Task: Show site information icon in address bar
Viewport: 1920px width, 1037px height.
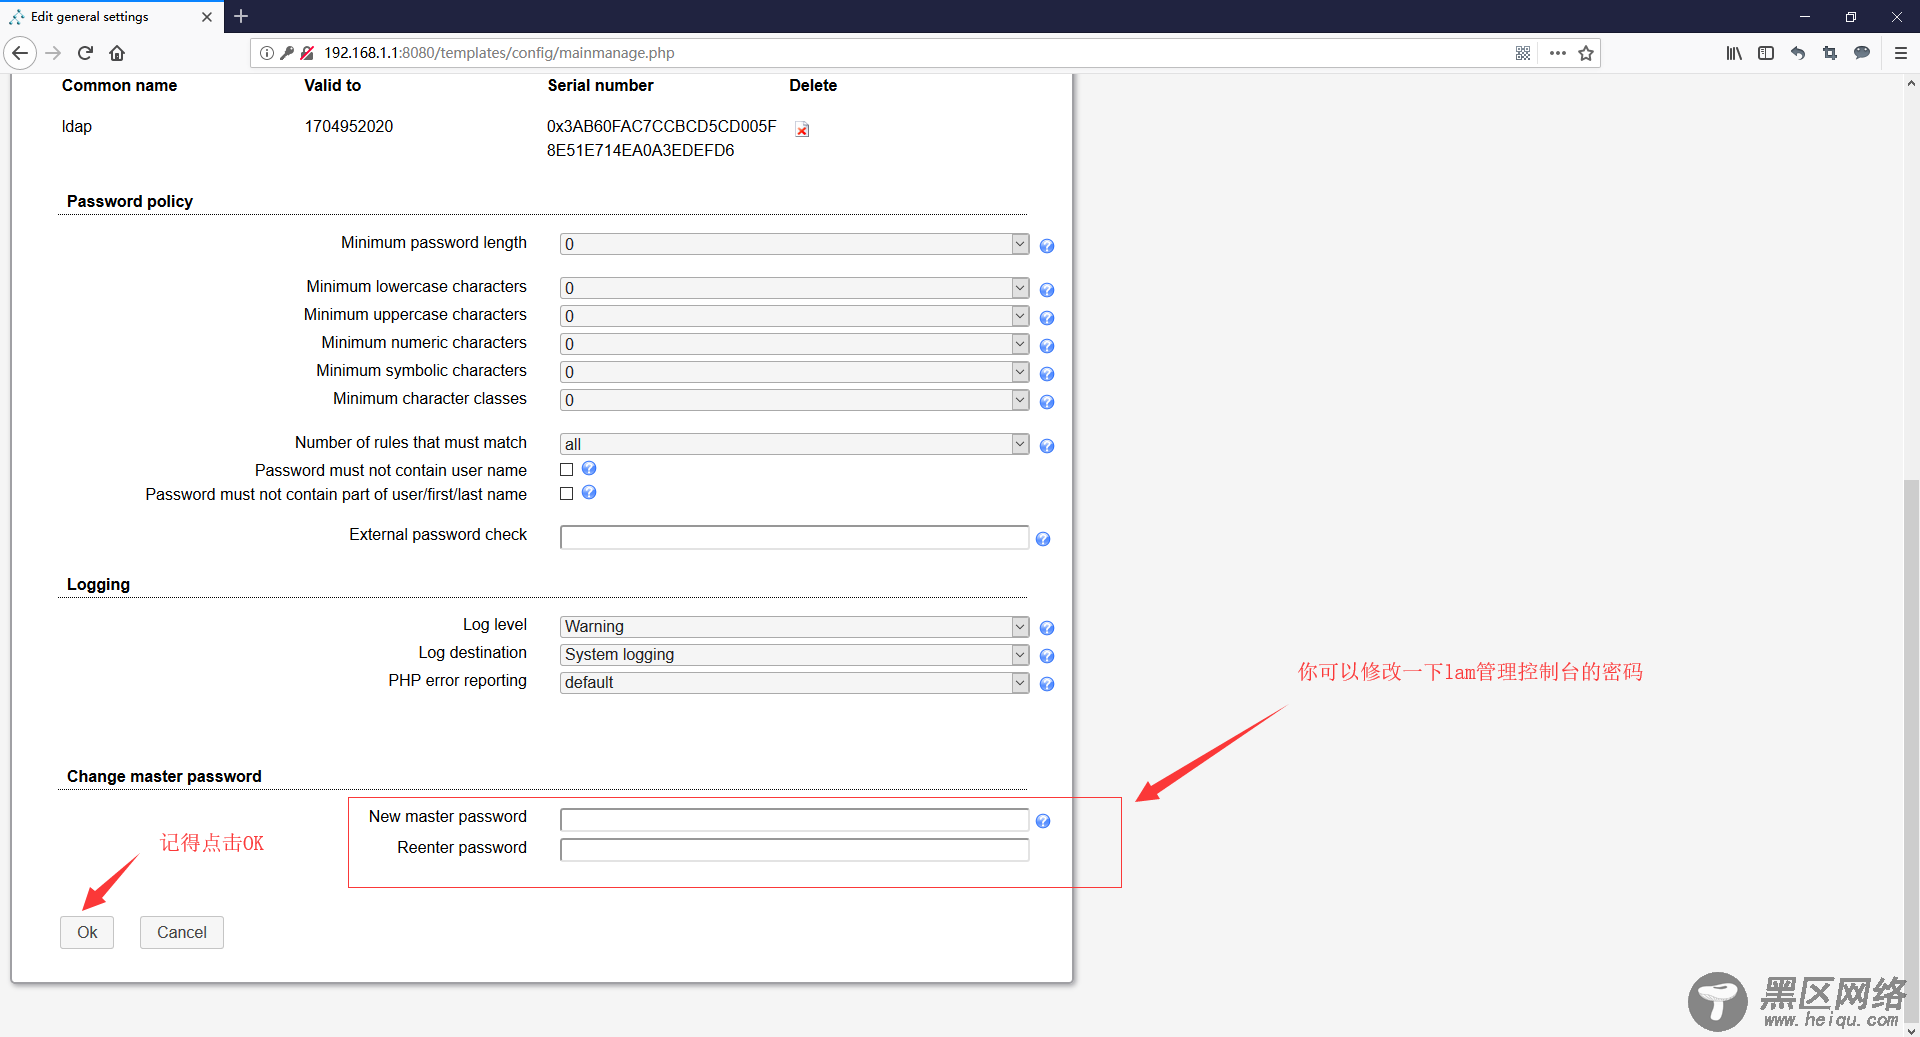Action: [267, 53]
